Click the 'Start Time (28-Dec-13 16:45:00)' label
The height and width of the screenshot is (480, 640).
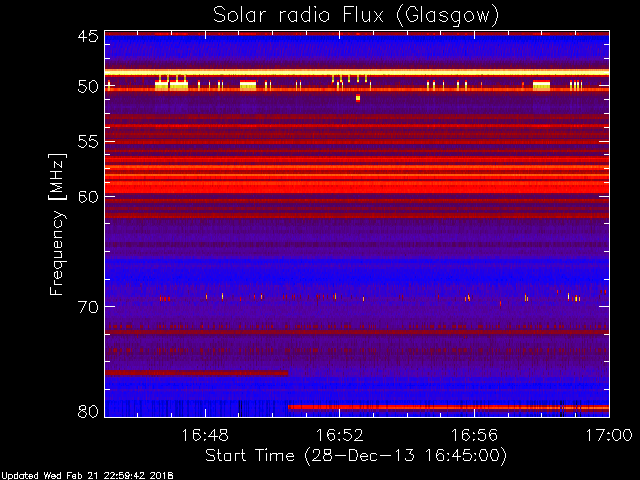coord(356,455)
